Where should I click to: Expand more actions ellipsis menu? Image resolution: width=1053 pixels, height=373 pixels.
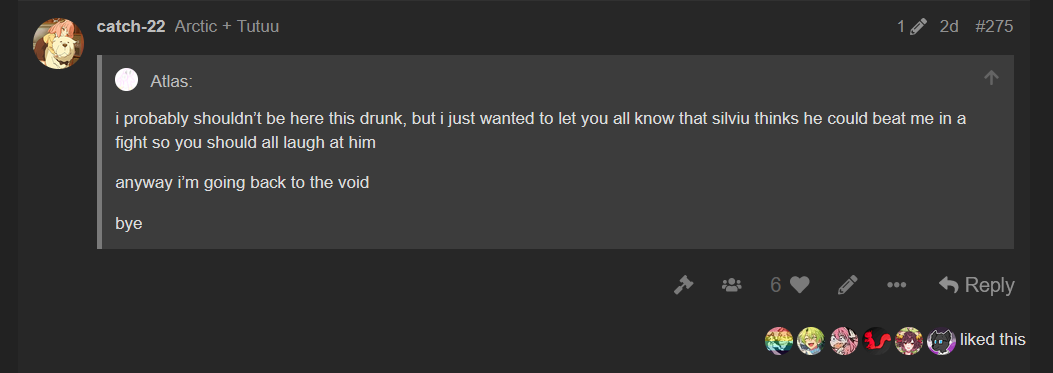(897, 285)
